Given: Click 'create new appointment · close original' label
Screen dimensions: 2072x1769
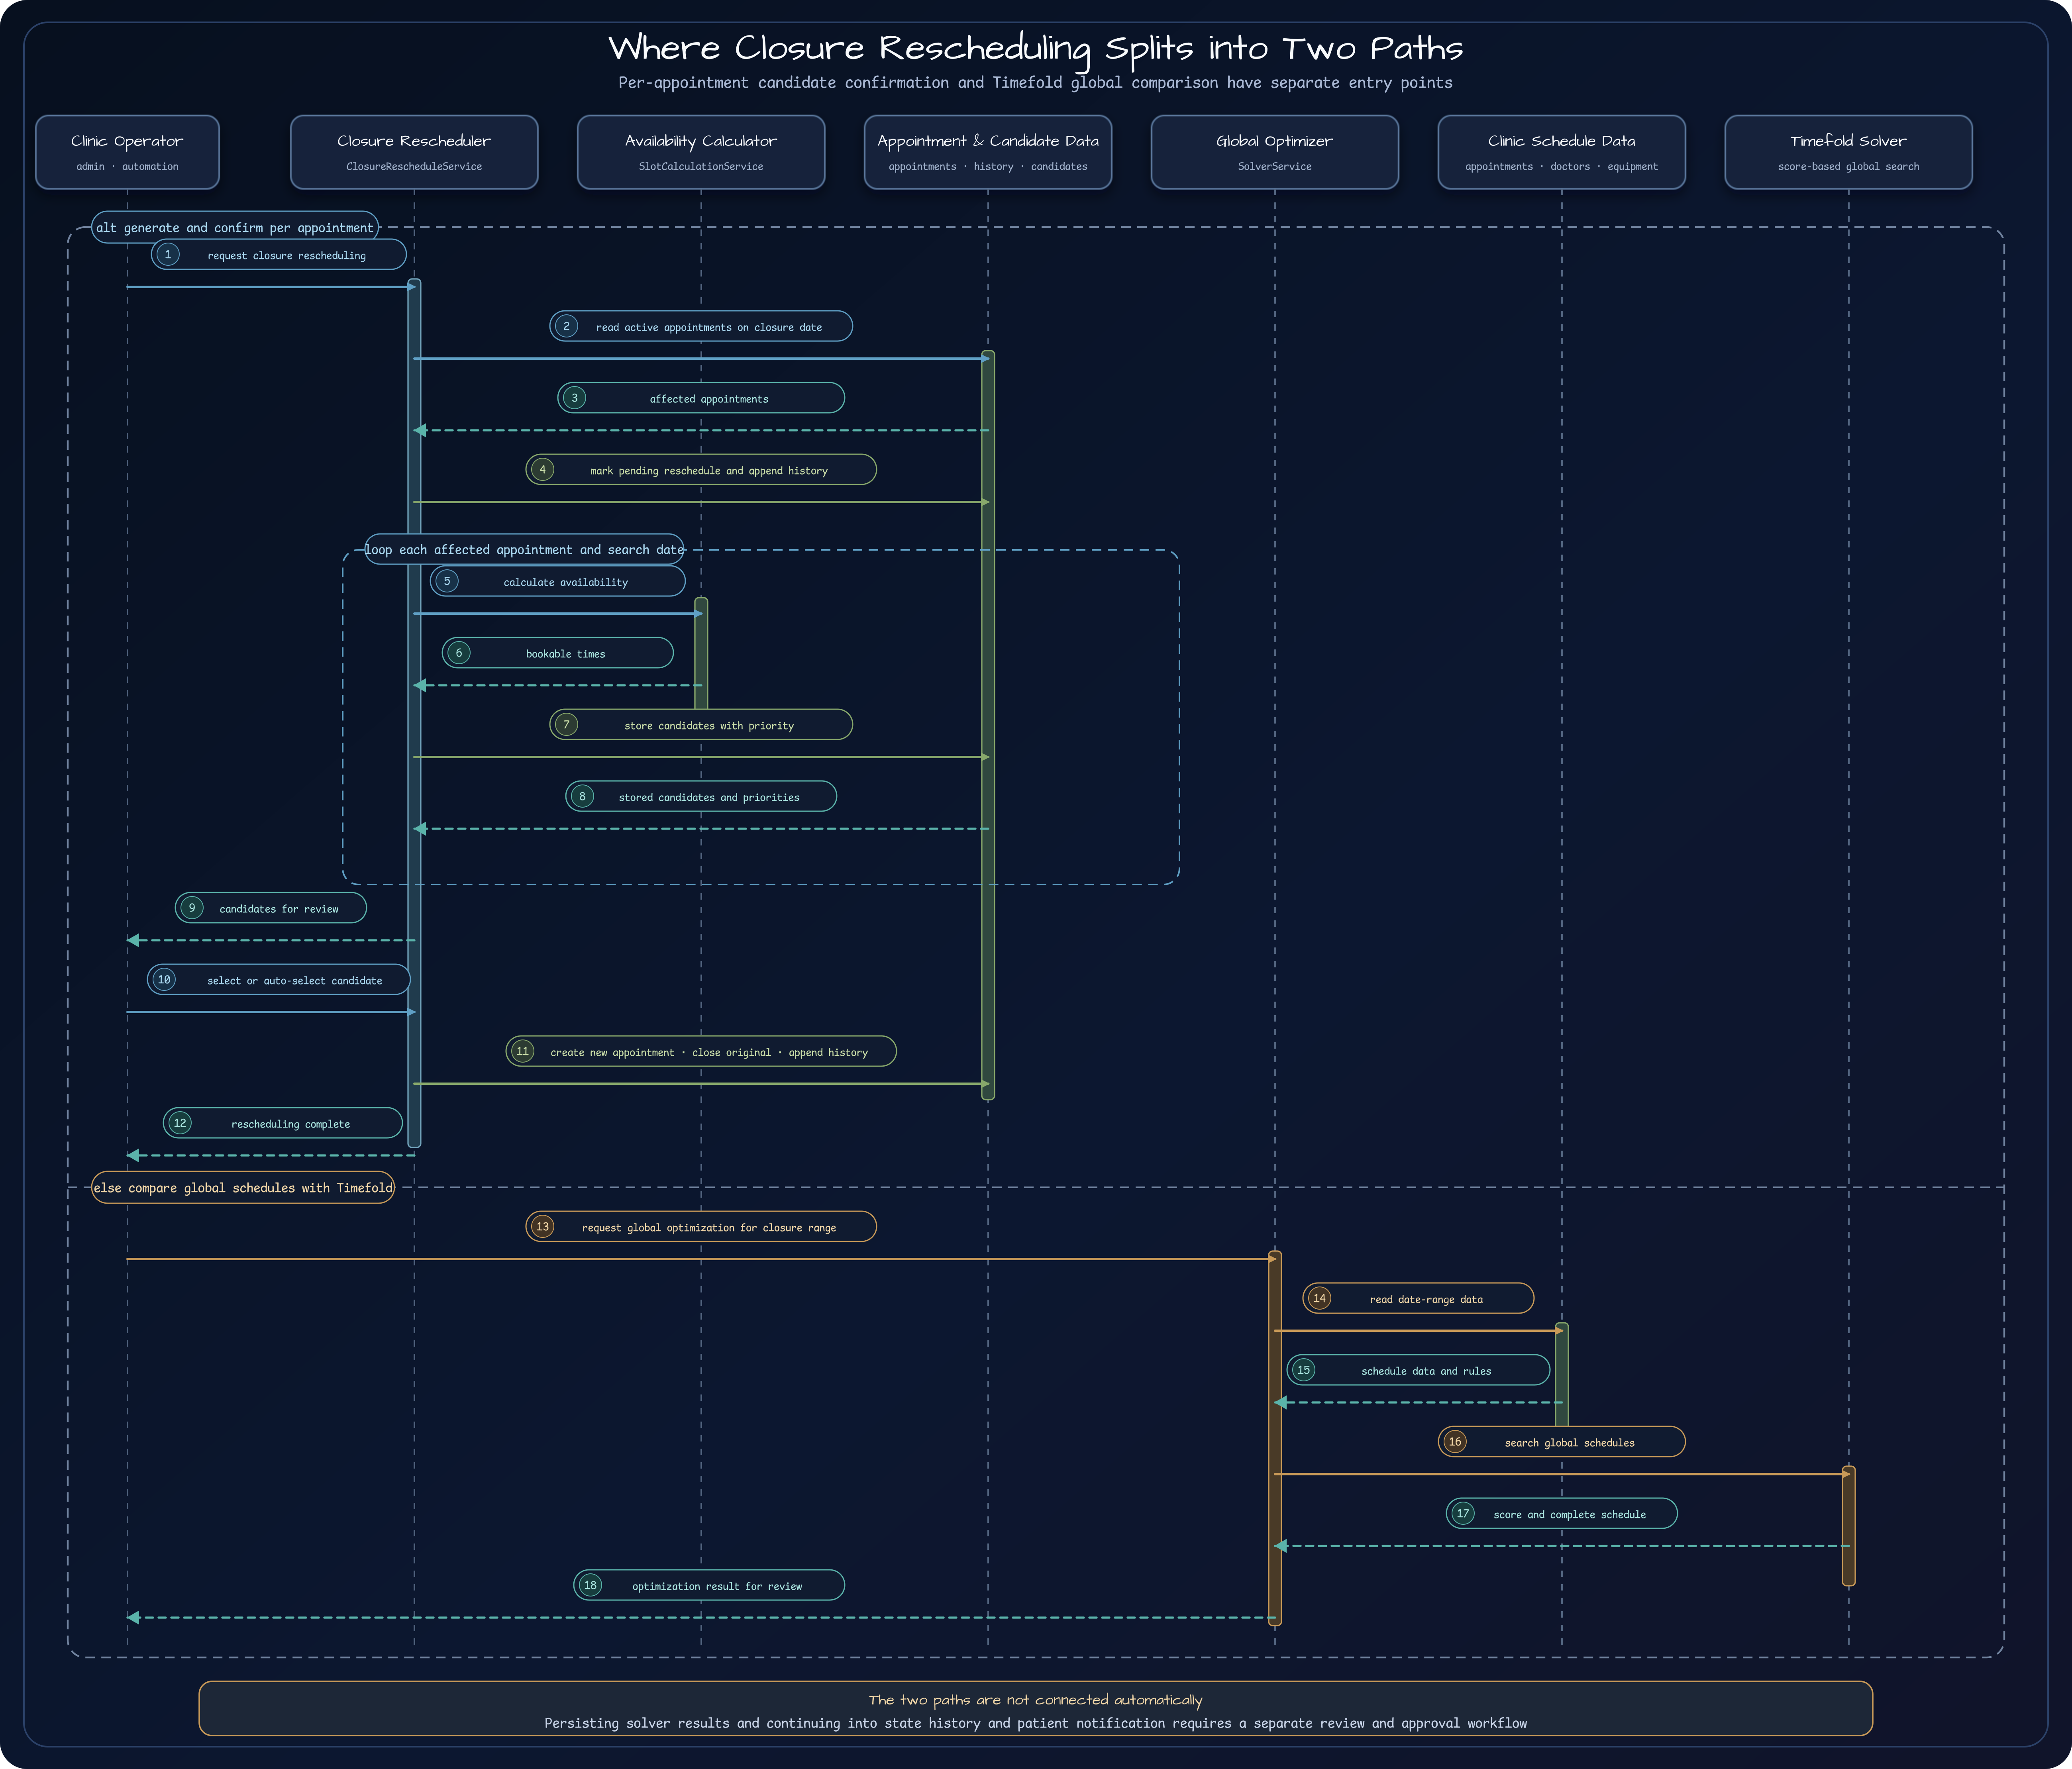Looking at the screenshot, I should pos(701,1051).
